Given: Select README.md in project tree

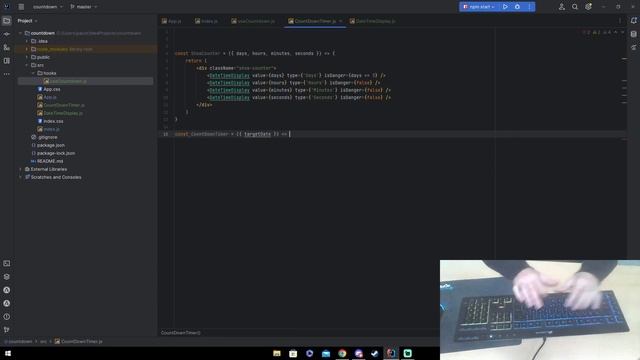Looking at the screenshot, I should click(x=47, y=161).
